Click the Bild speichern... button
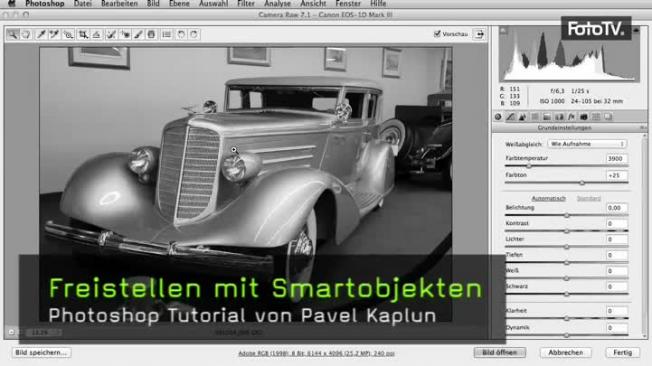This screenshot has width=652, height=366. point(41,353)
